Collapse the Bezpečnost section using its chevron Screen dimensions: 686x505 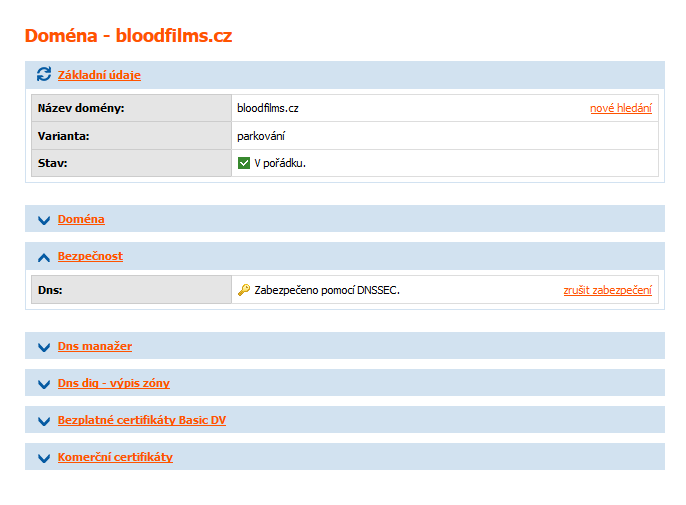point(43,257)
